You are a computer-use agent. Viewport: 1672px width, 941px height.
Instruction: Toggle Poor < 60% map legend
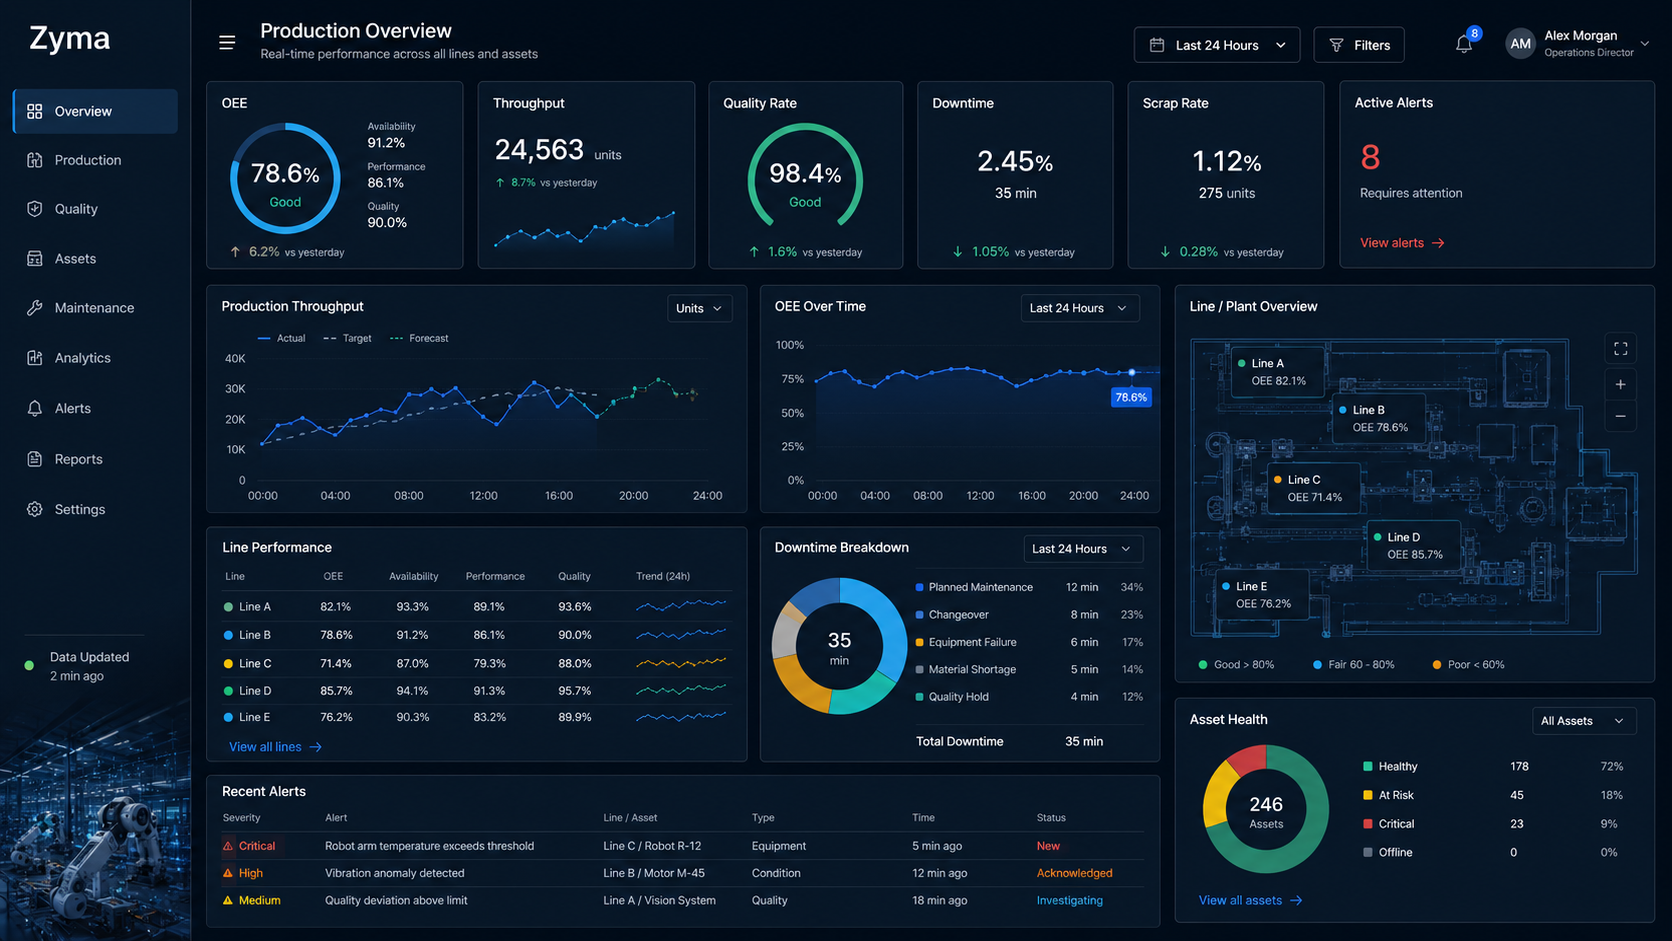1469,664
